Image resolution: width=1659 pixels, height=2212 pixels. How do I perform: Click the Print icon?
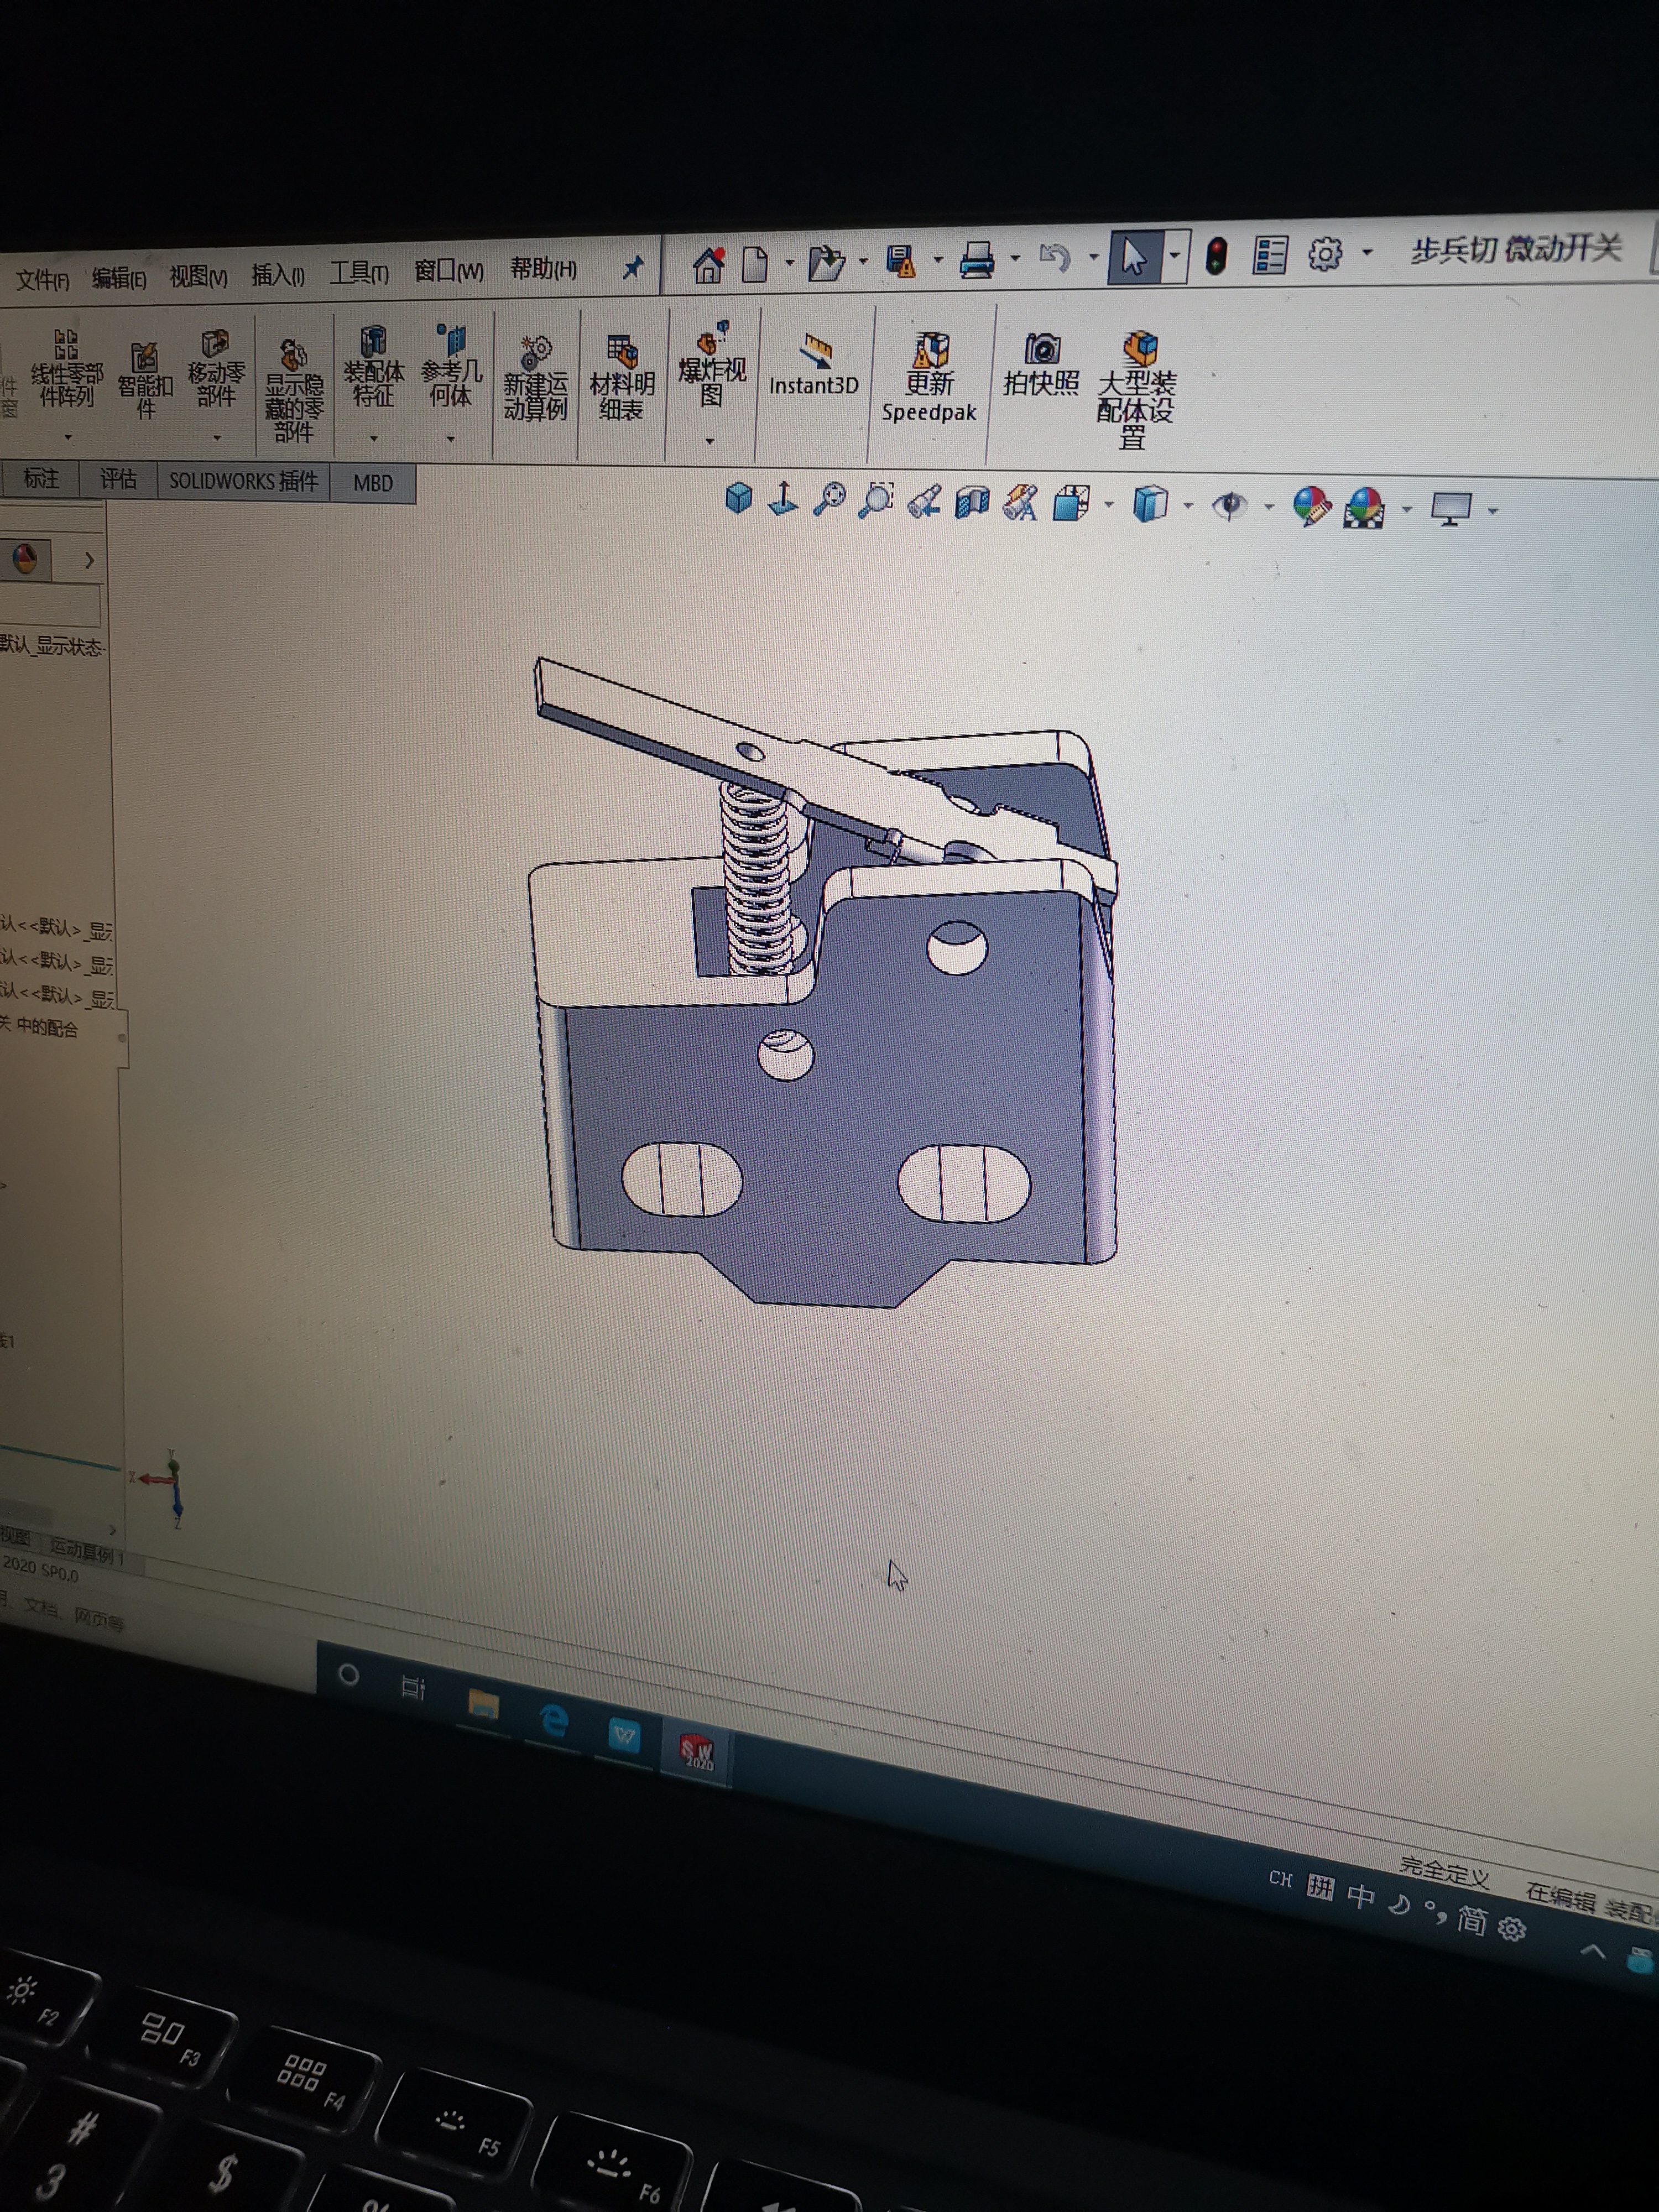pos(977,259)
